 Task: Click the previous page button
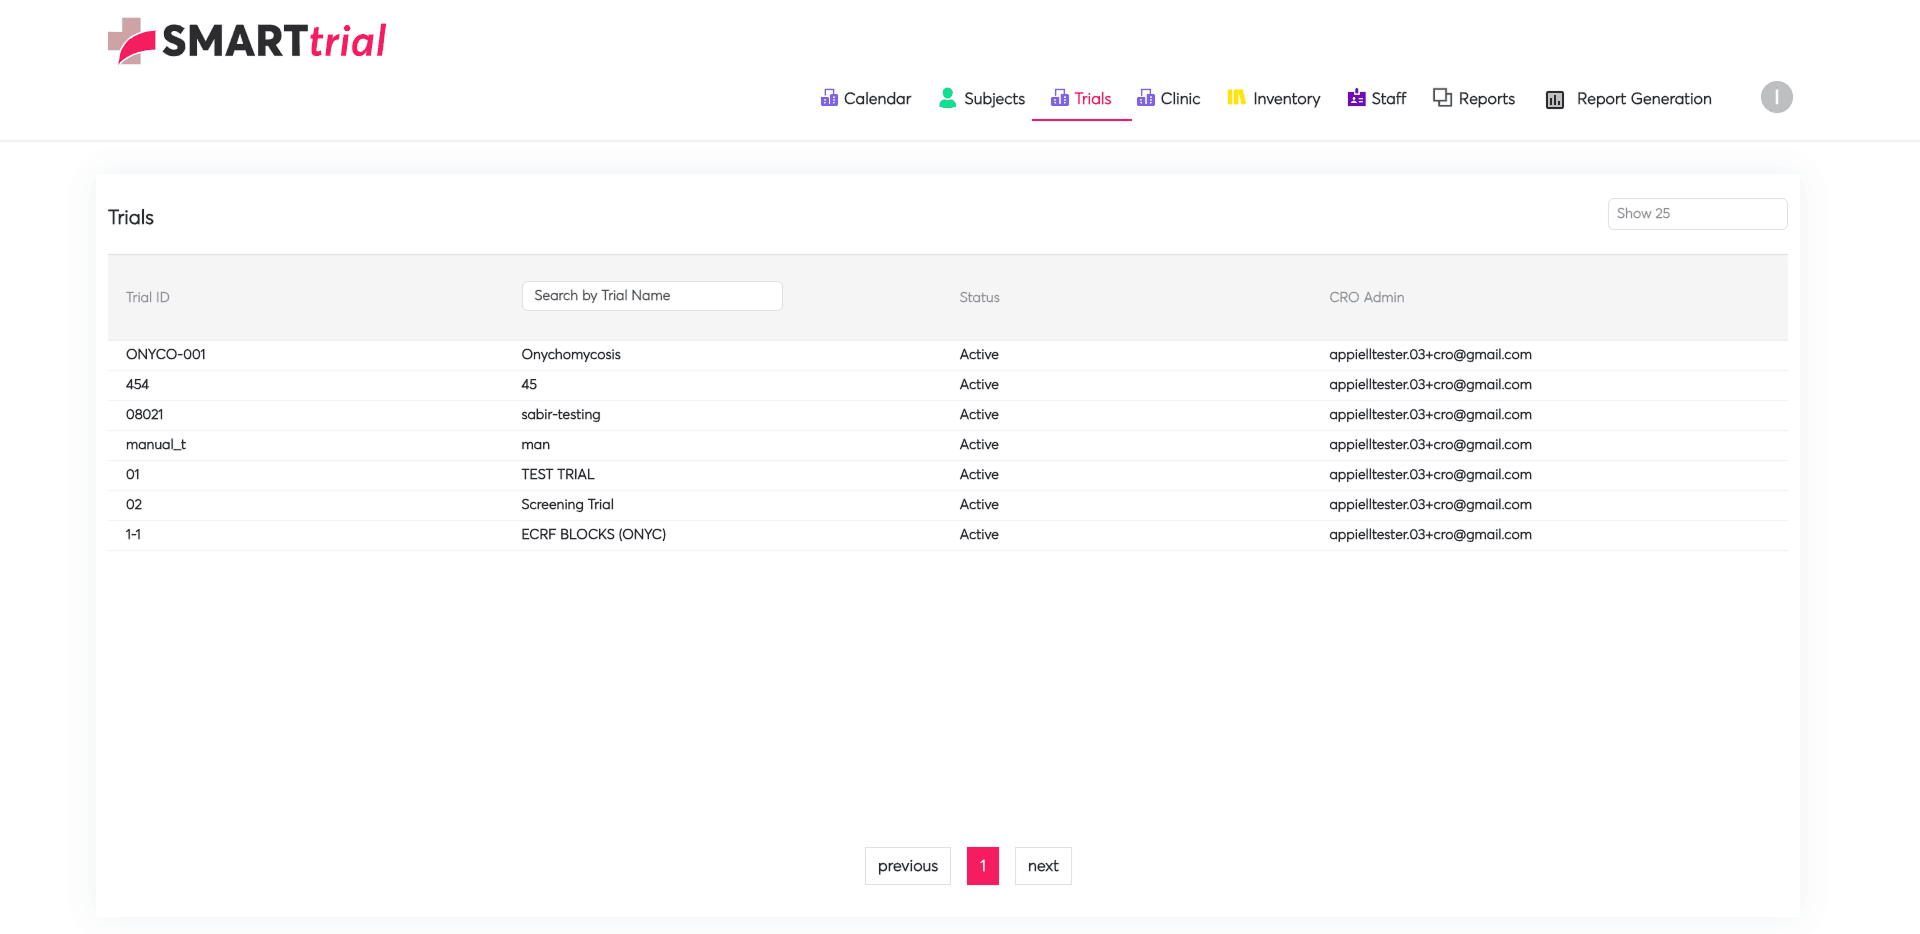(x=908, y=866)
